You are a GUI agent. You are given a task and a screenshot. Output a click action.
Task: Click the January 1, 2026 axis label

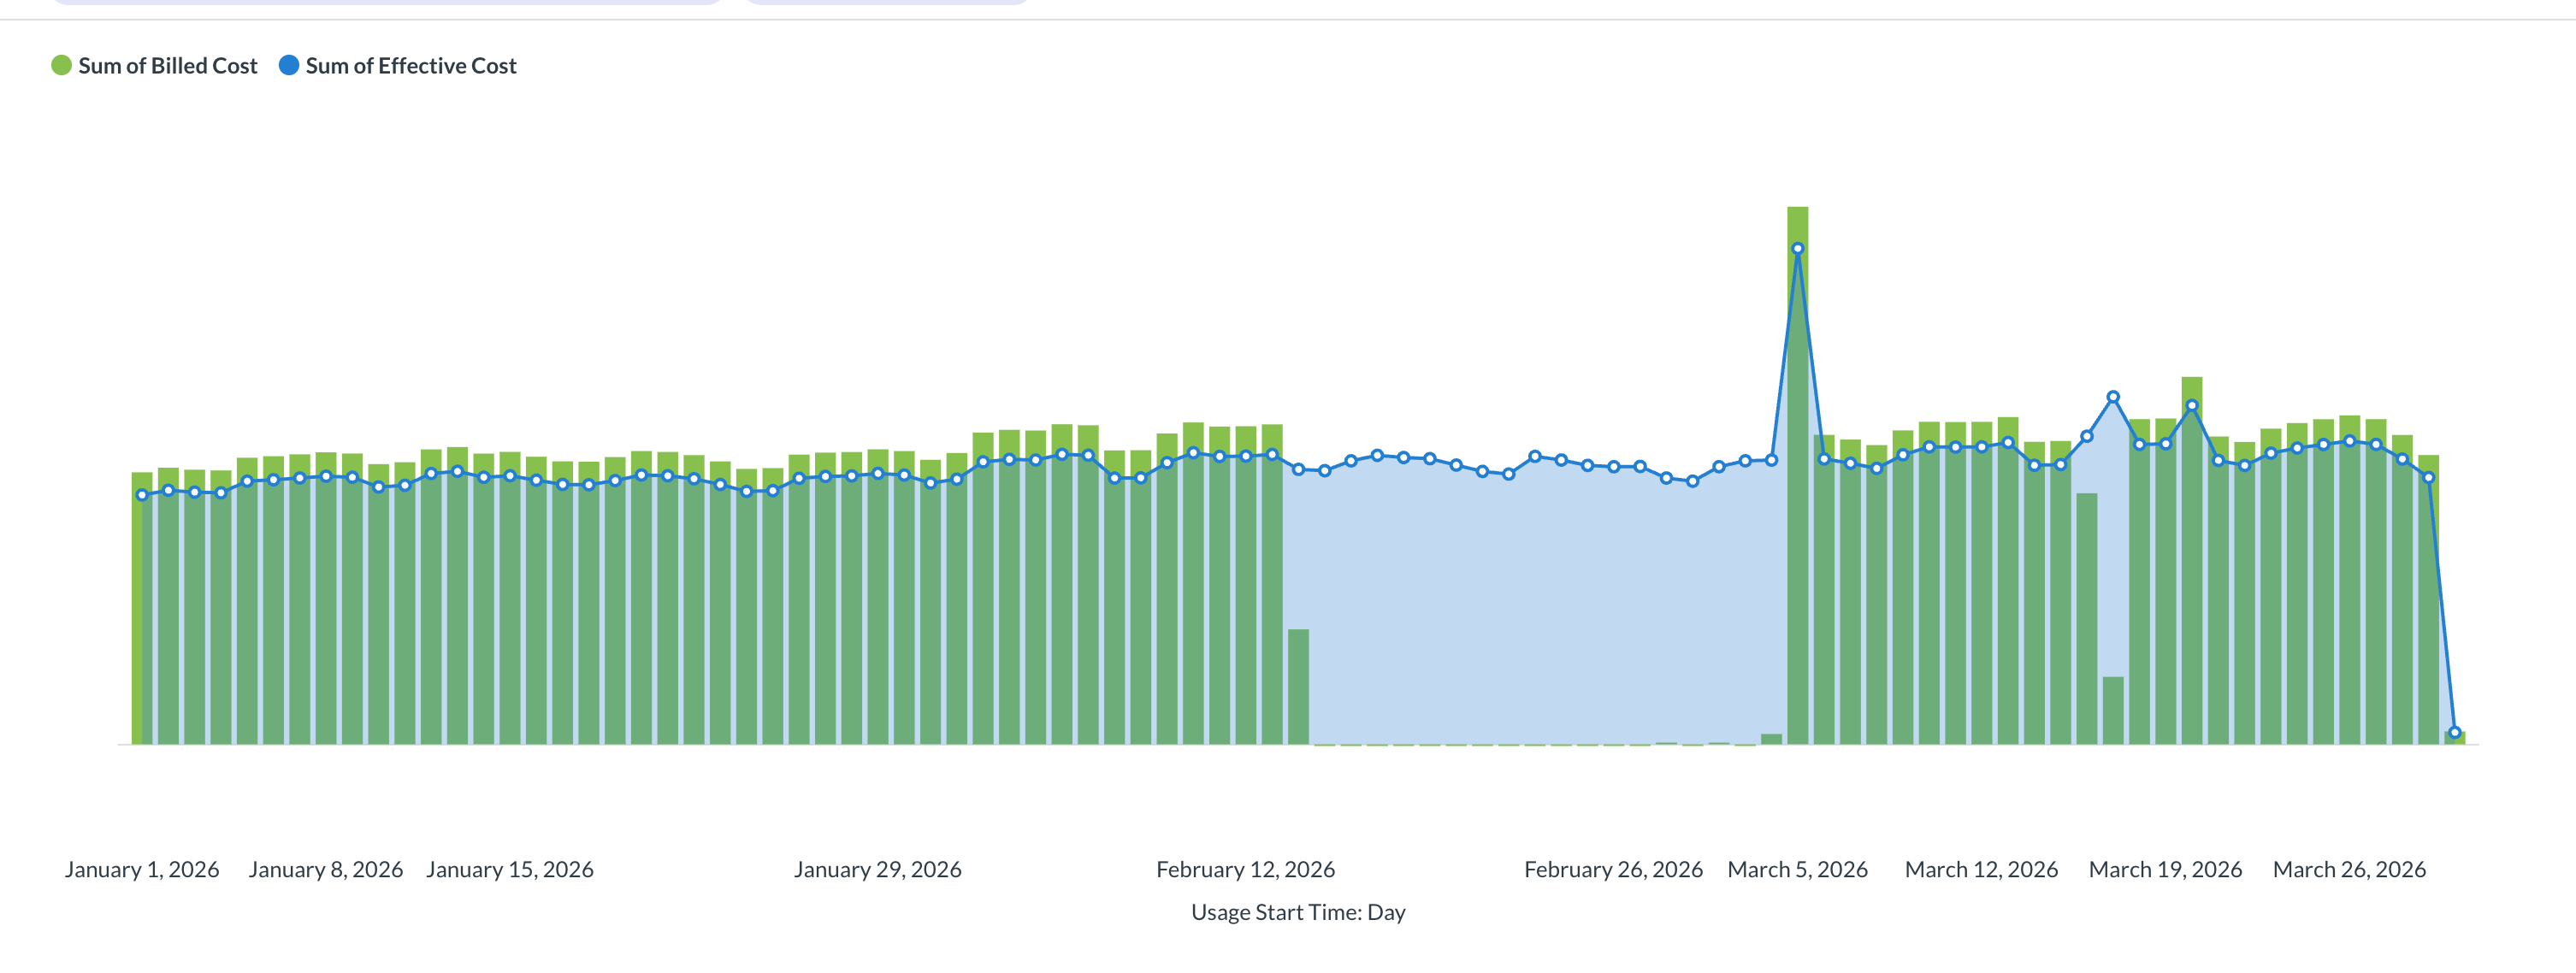(x=142, y=870)
